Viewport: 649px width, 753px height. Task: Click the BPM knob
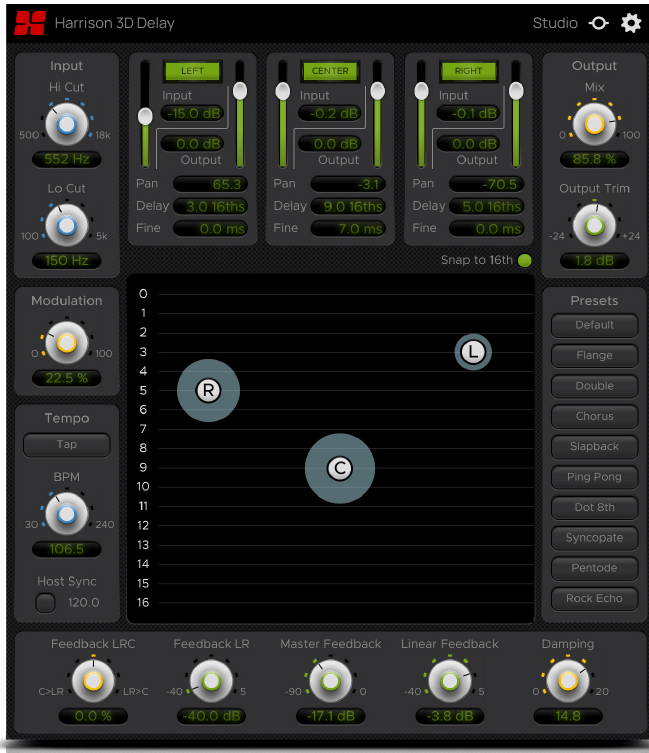click(67, 514)
